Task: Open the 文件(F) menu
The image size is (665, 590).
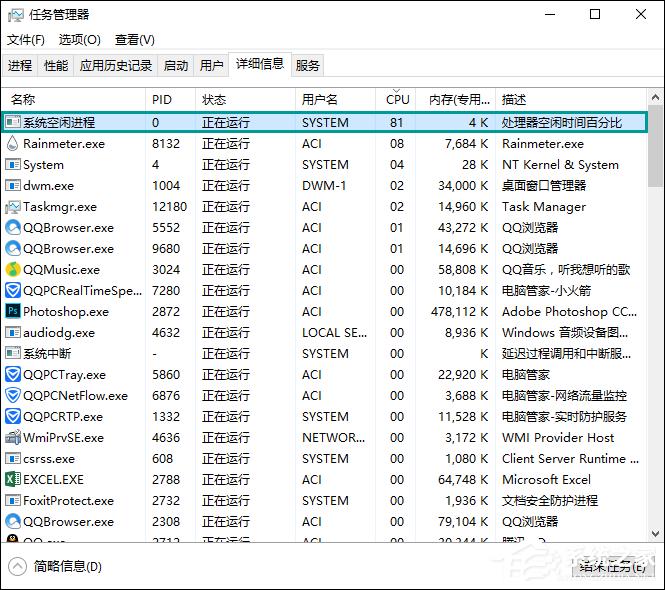Action: coord(26,40)
